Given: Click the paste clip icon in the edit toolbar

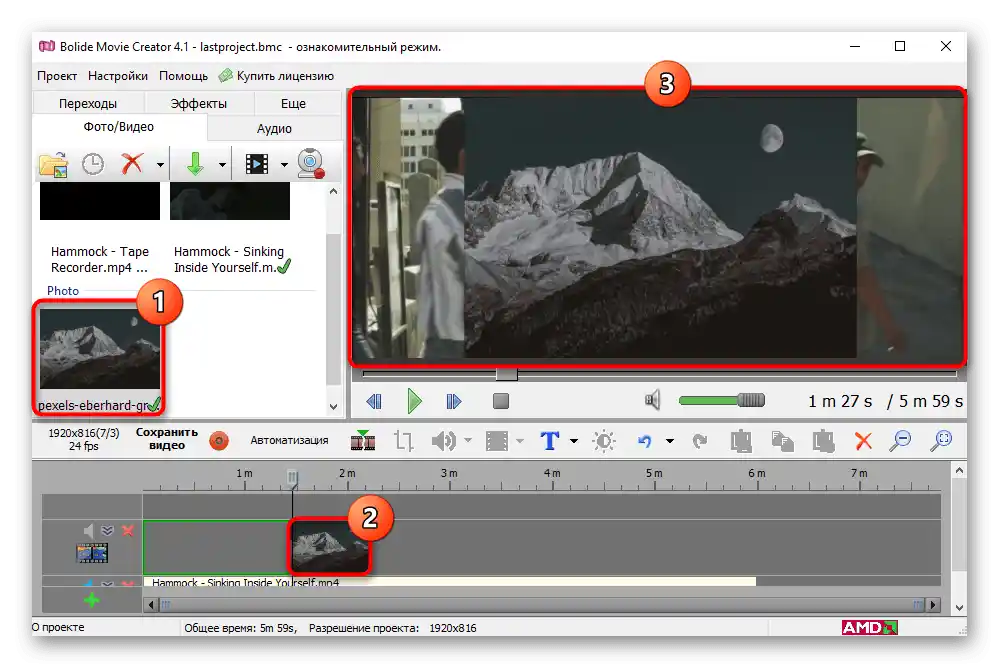Looking at the screenshot, I should coord(823,440).
